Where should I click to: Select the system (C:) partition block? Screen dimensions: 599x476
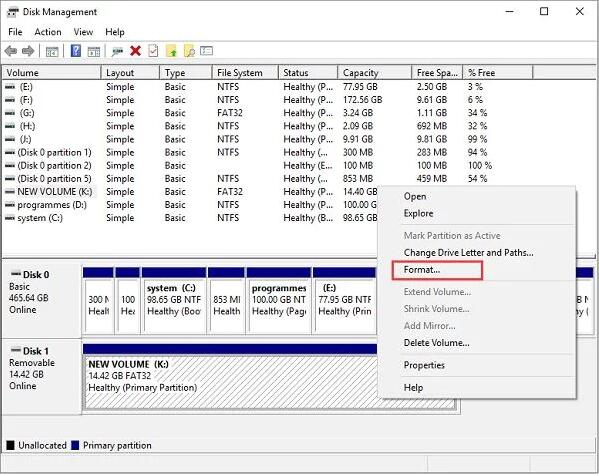pos(174,300)
